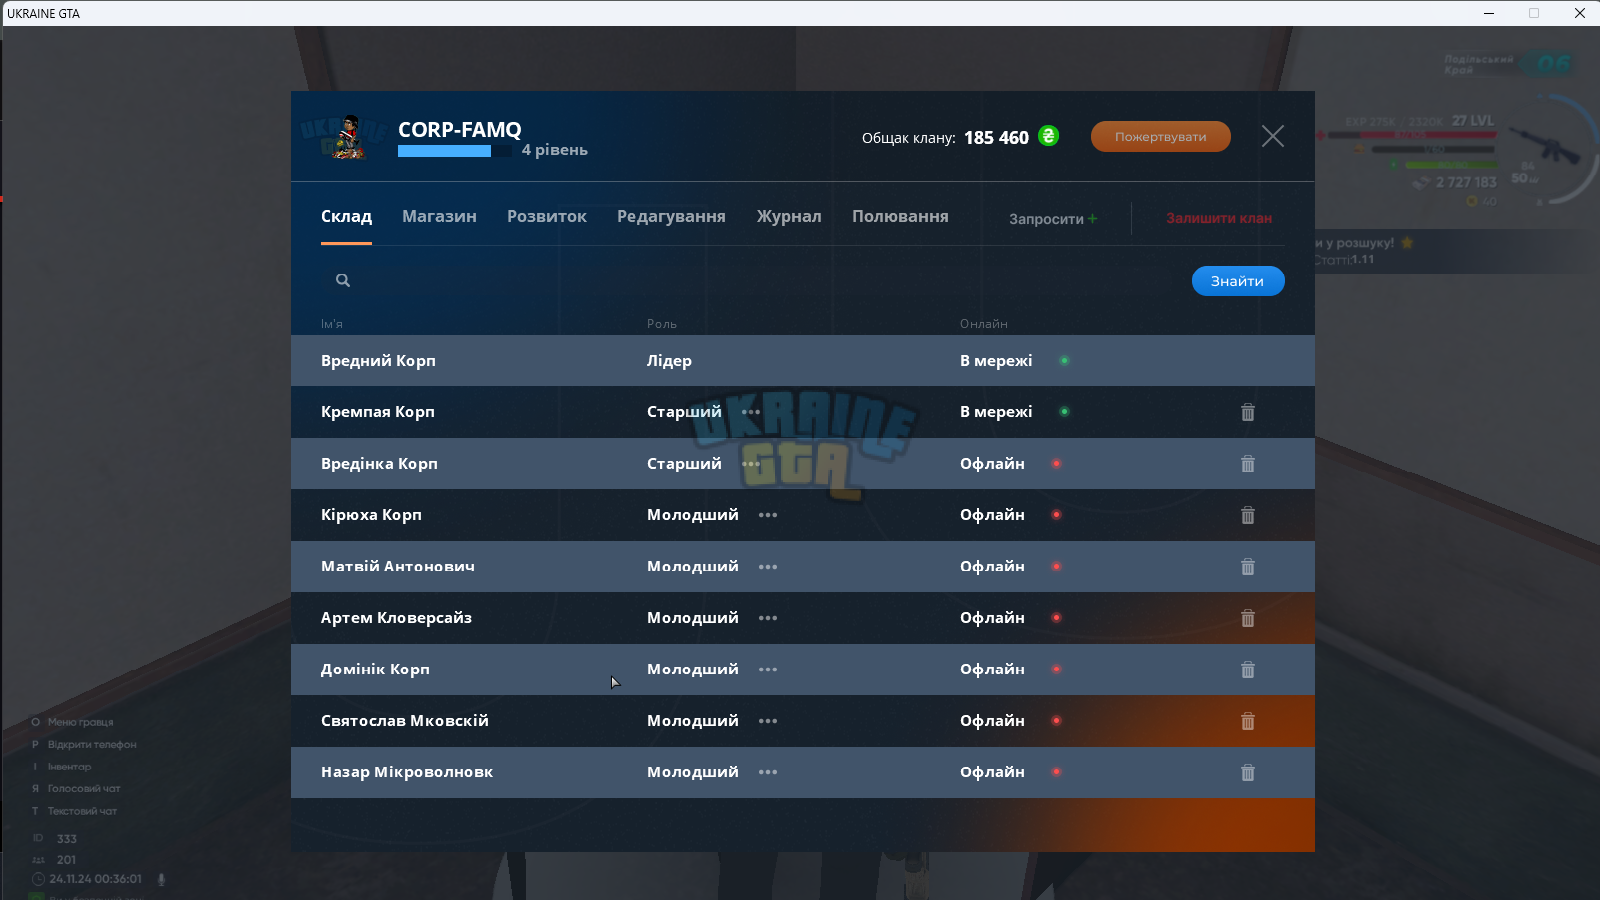Viewport: 1600px width, 900px height.
Task: Select the Домінік Корп member name
Action: [x=375, y=670]
